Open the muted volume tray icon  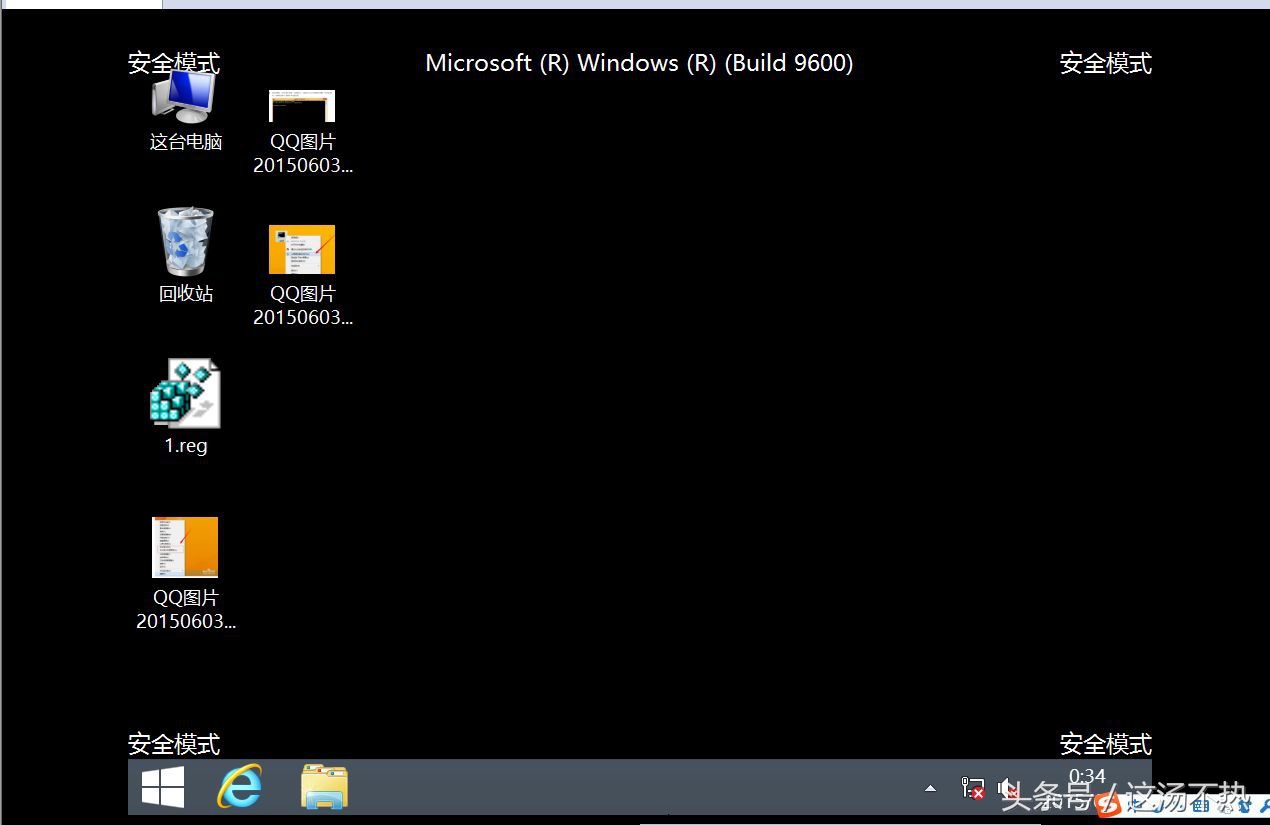[x=1007, y=788]
